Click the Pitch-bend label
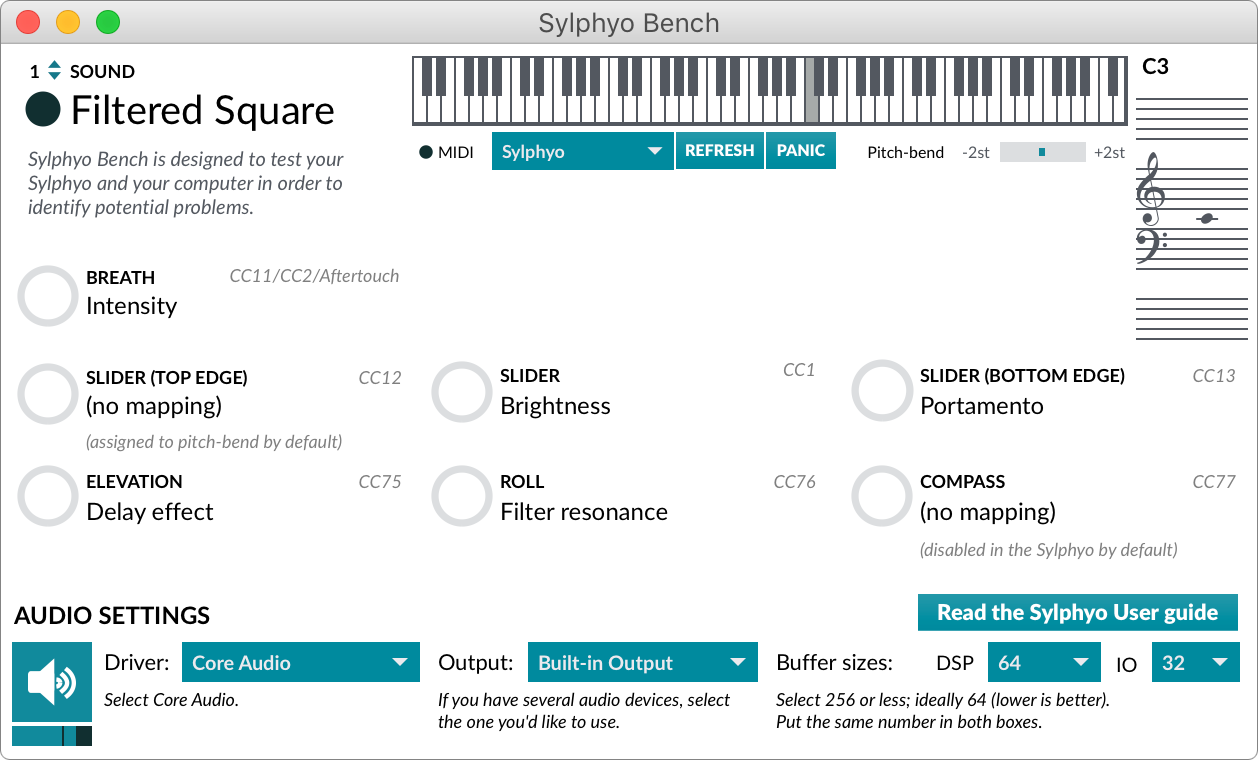This screenshot has width=1258, height=760. [905, 153]
